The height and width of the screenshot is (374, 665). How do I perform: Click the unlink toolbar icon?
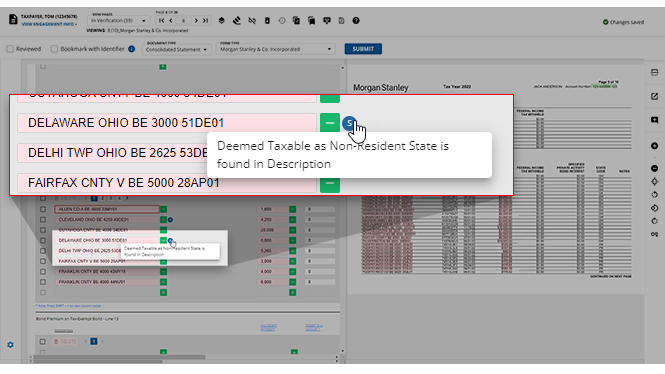pos(252,20)
